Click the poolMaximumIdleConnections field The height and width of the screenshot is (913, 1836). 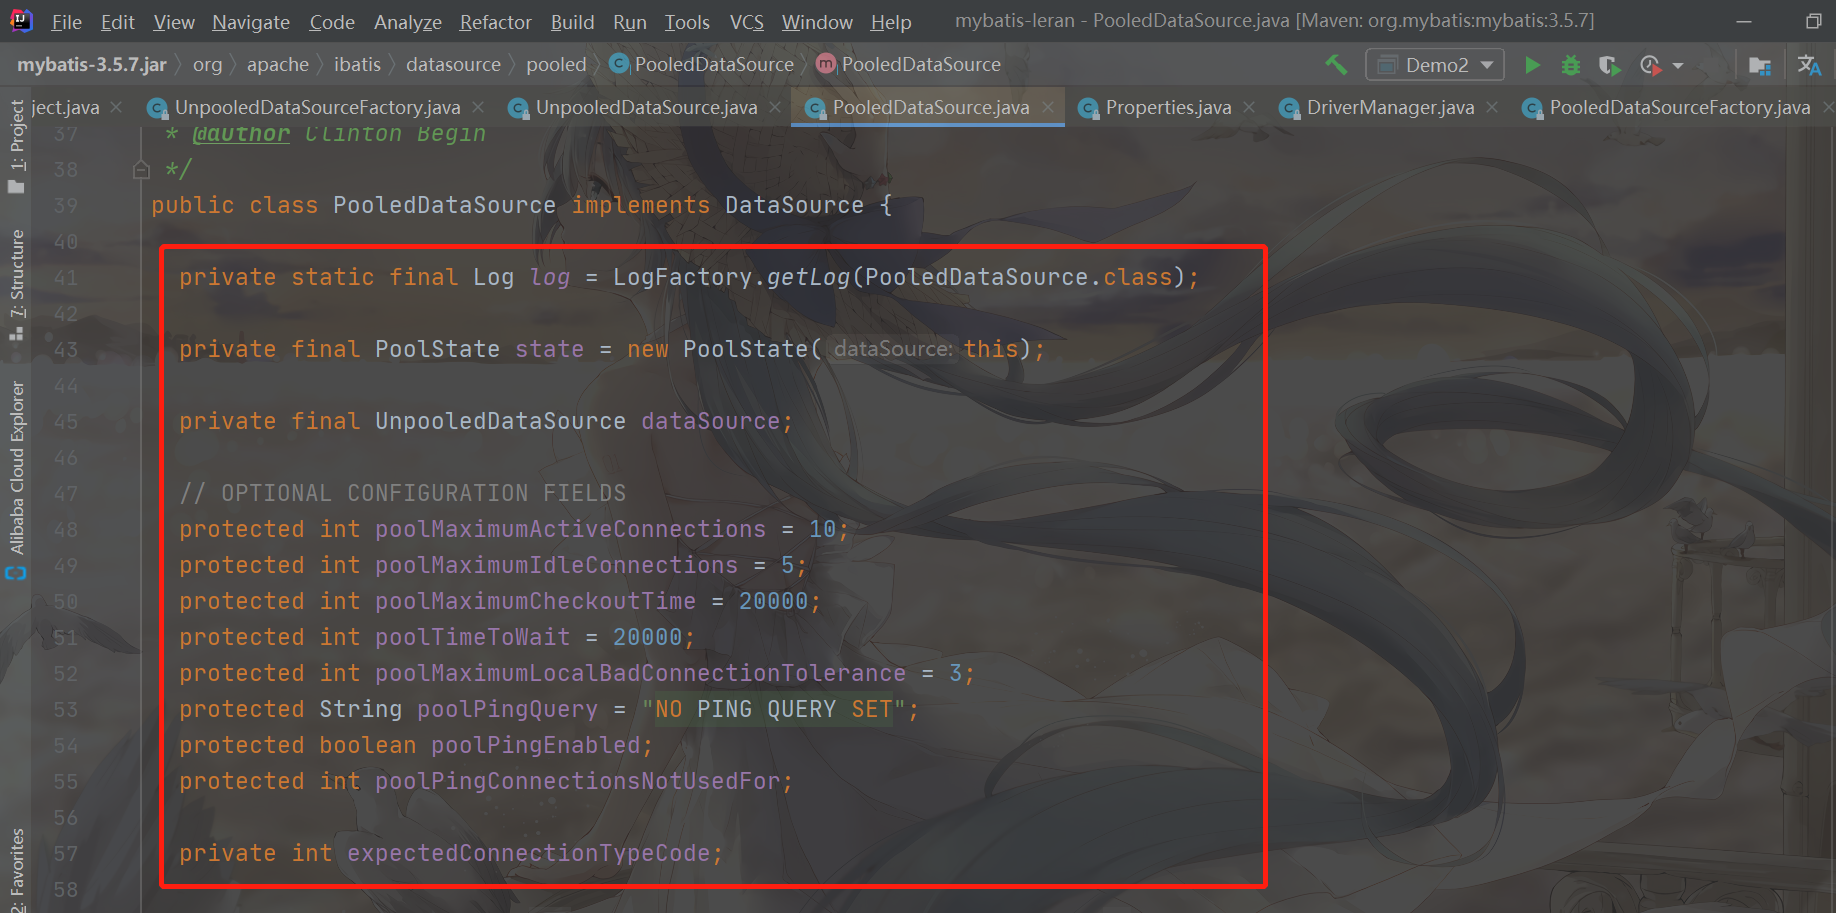[556, 565]
